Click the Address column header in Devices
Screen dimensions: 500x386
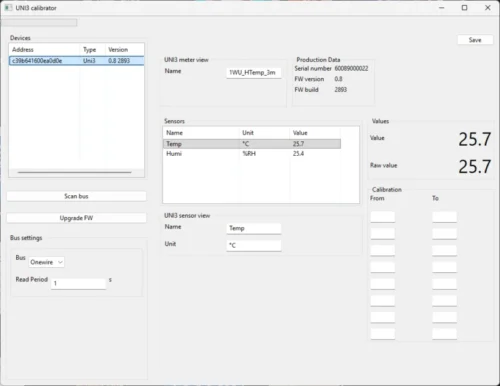(x=44, y=50)
